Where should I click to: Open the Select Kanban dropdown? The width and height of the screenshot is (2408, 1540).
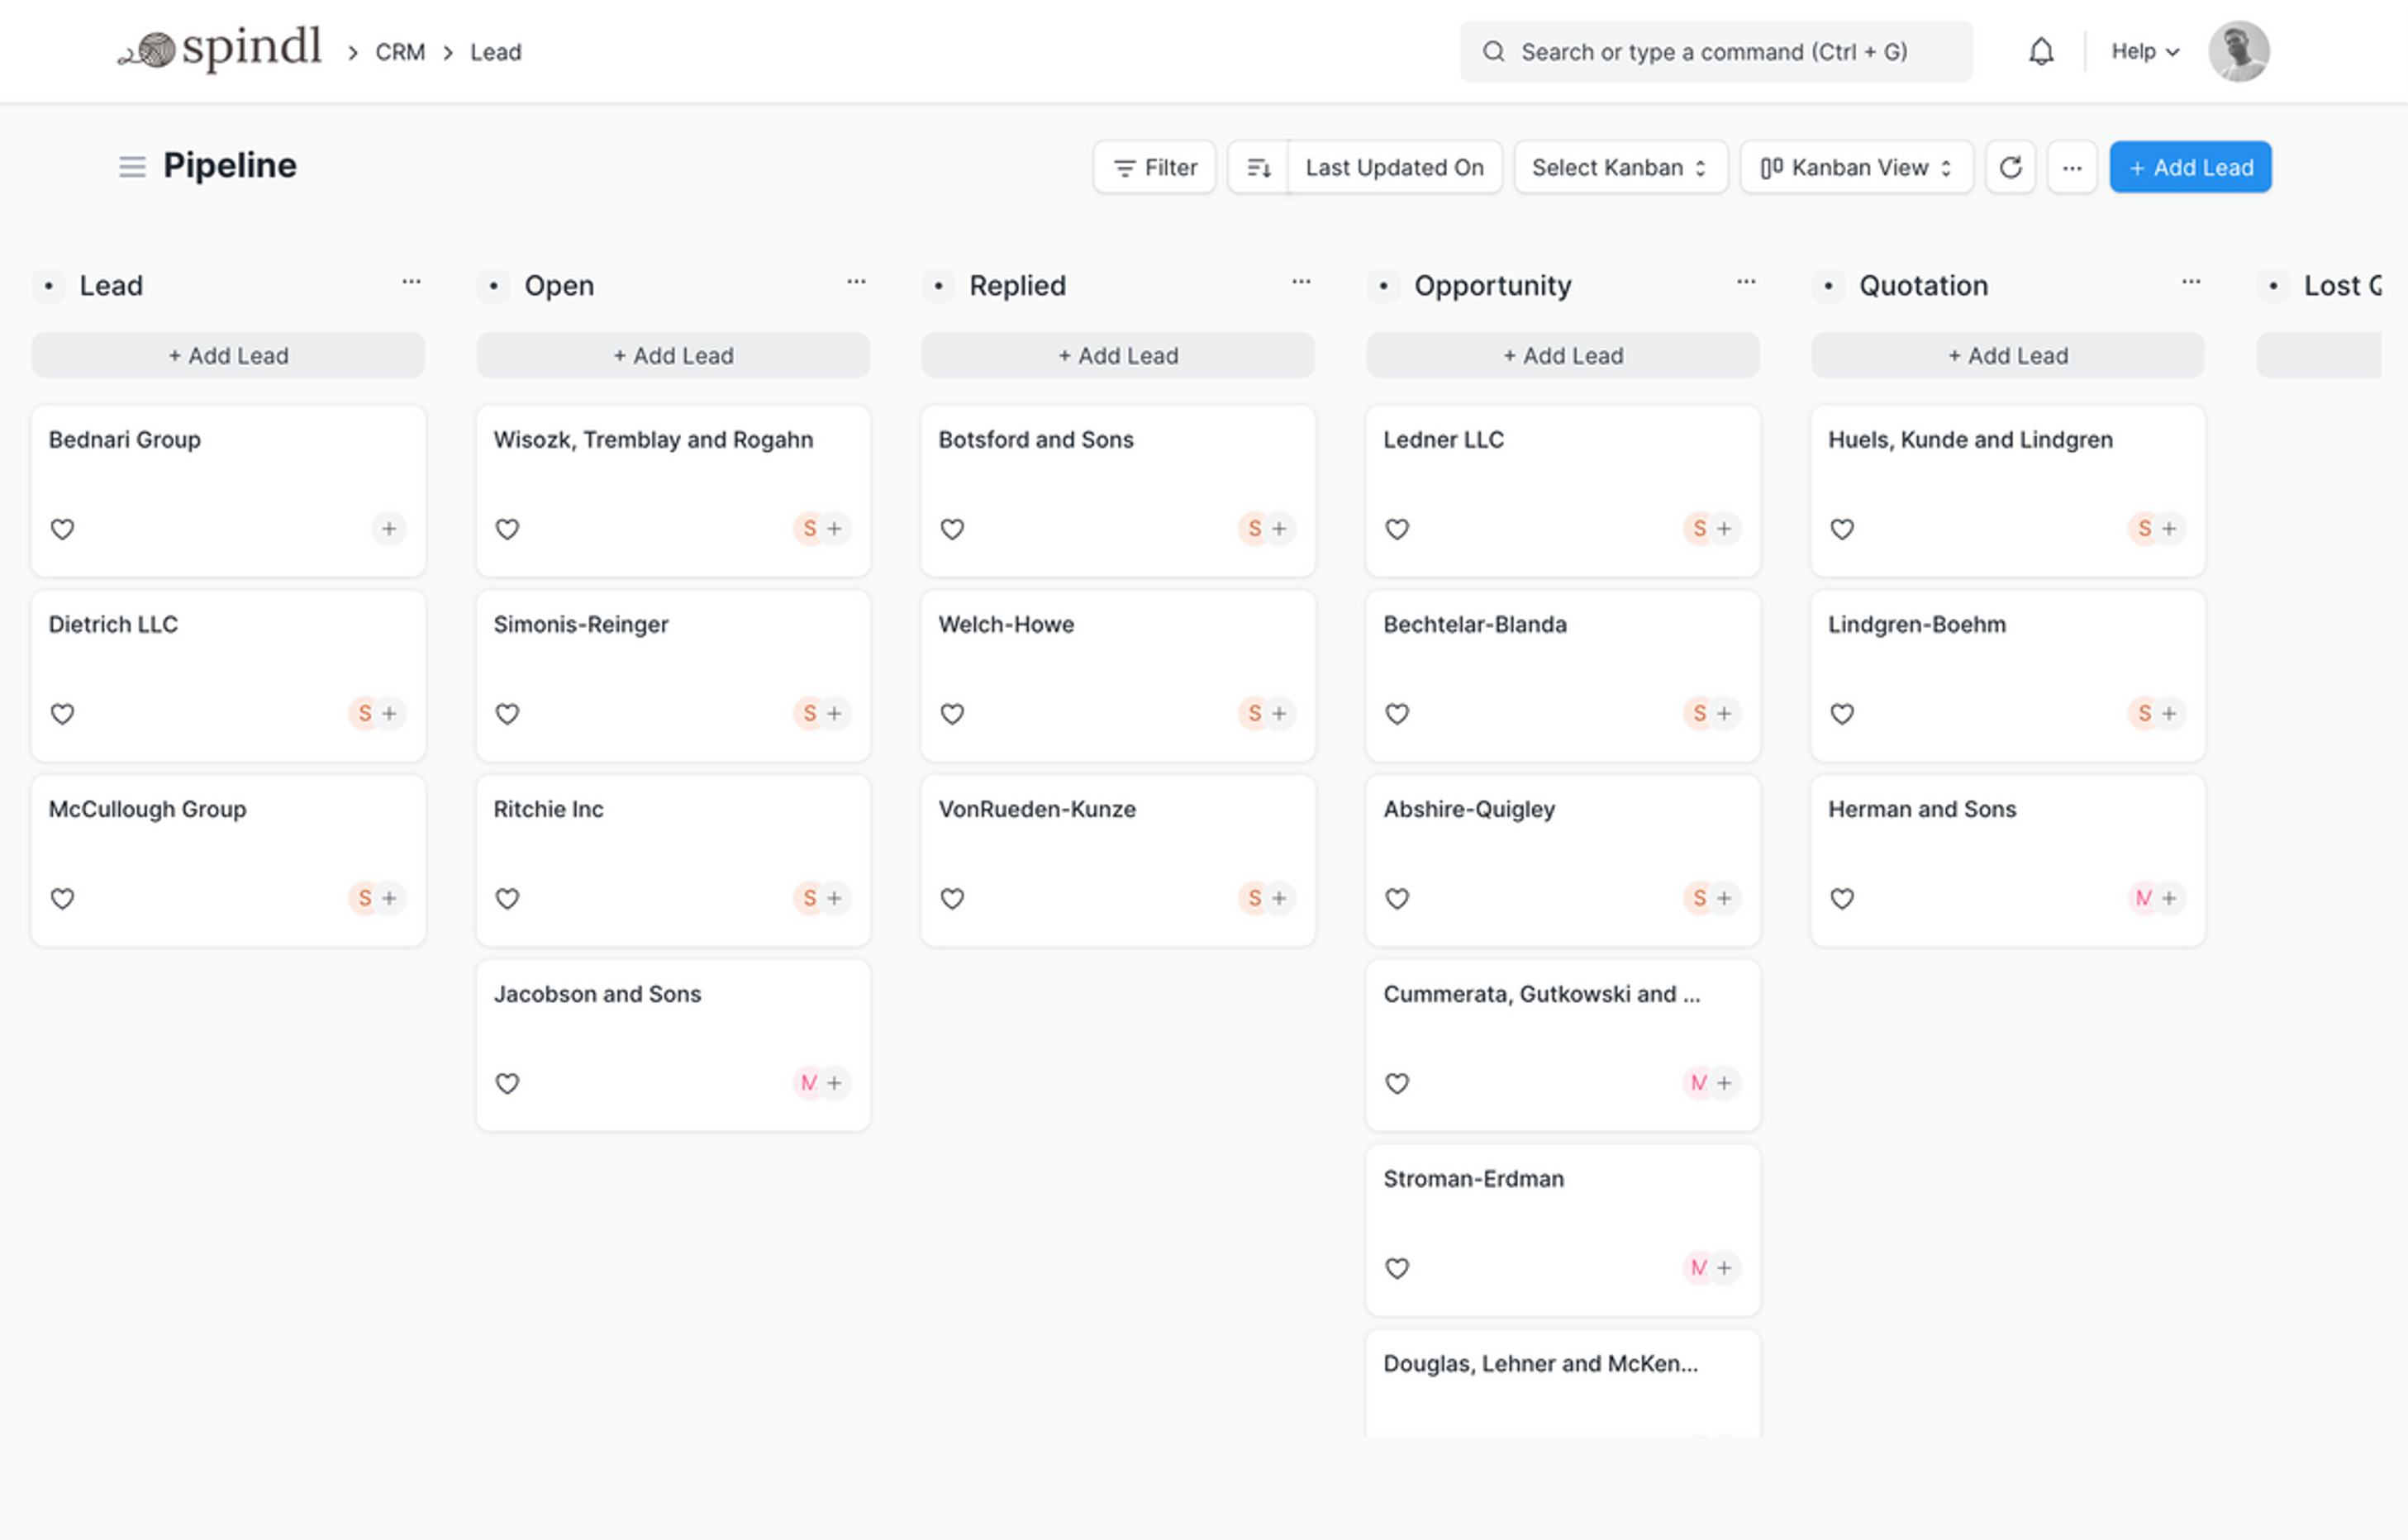1619,167
